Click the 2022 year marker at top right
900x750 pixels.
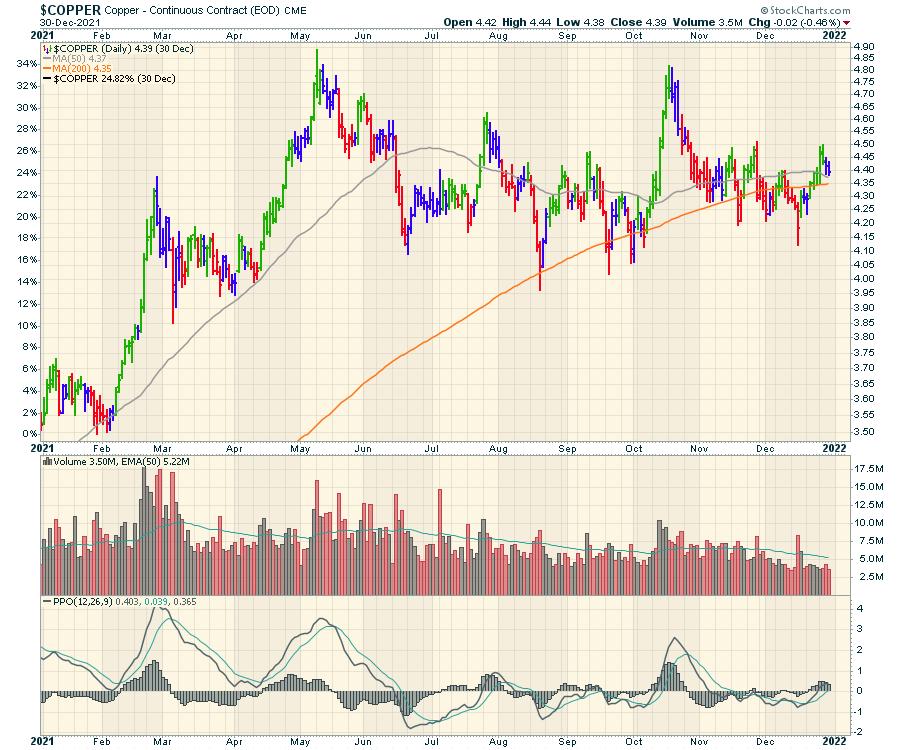coord(834,33)
